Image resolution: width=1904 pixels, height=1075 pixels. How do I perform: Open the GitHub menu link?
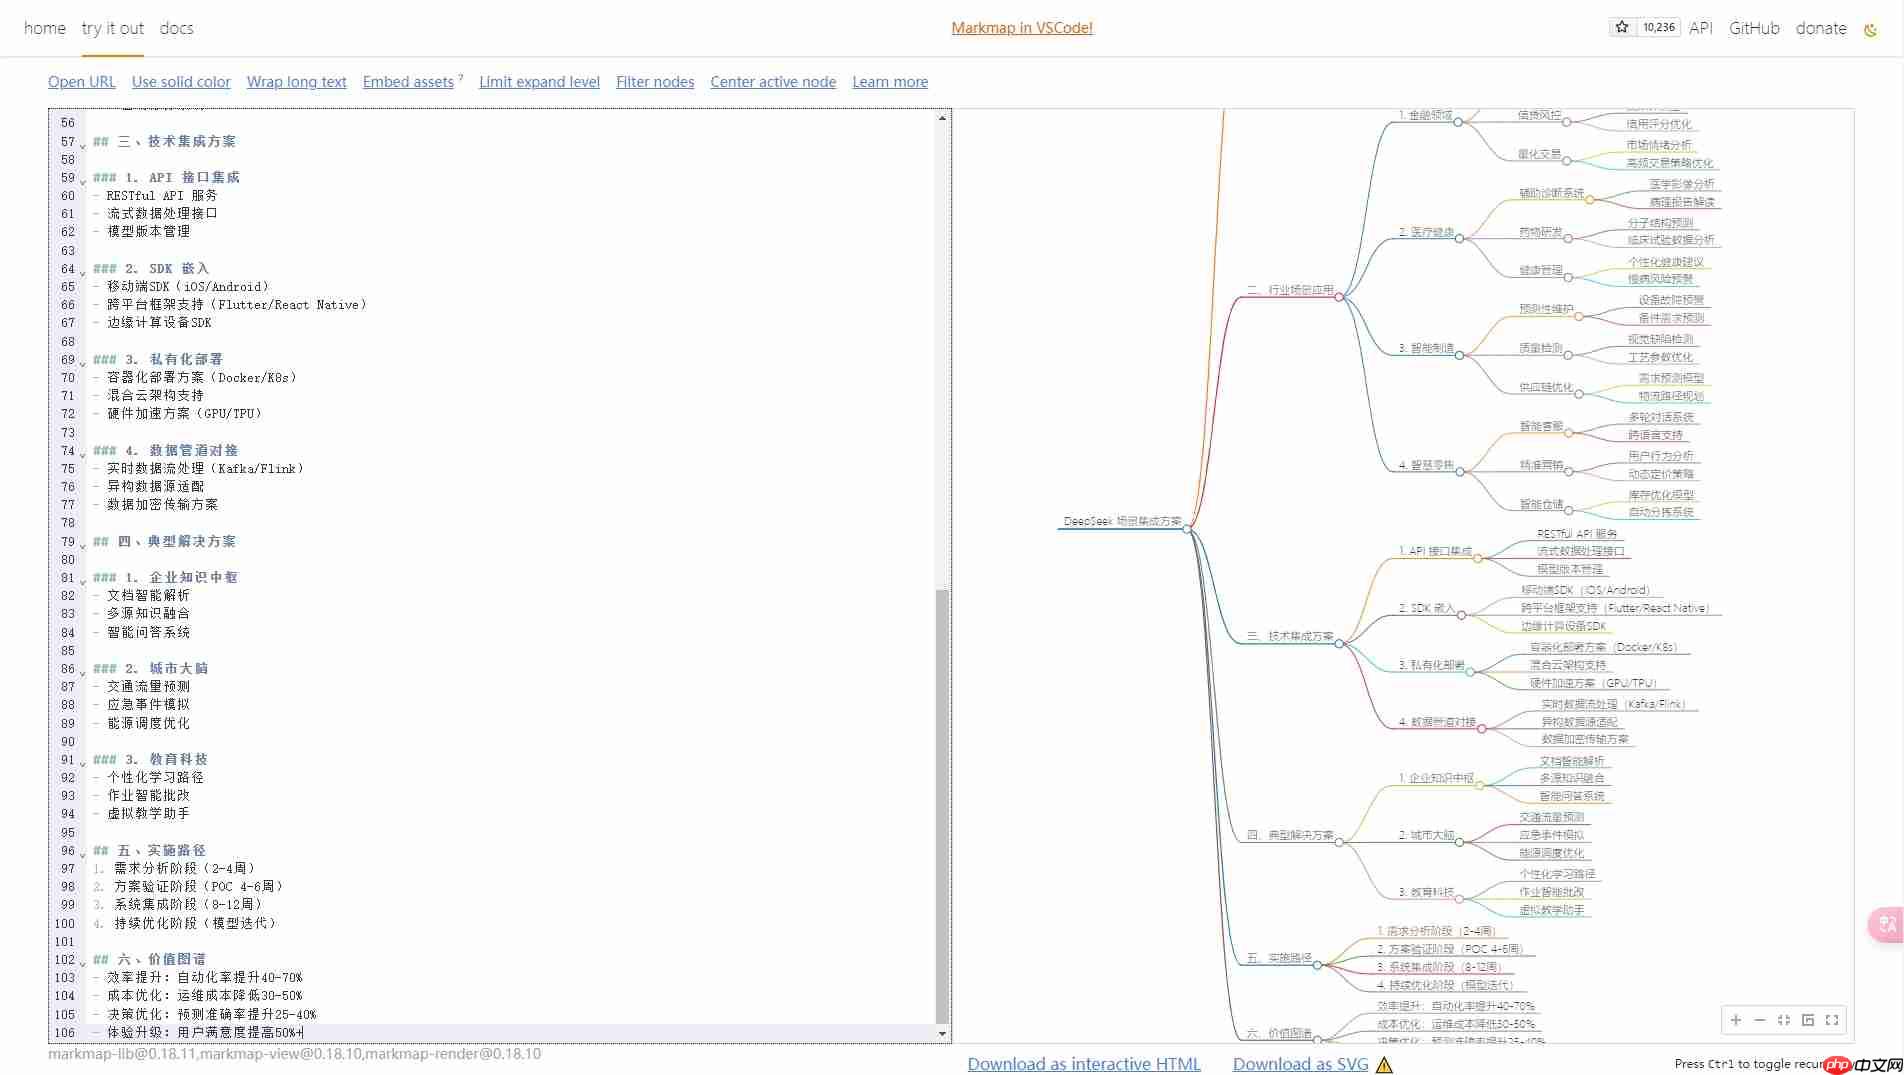tap(1754, 28)
